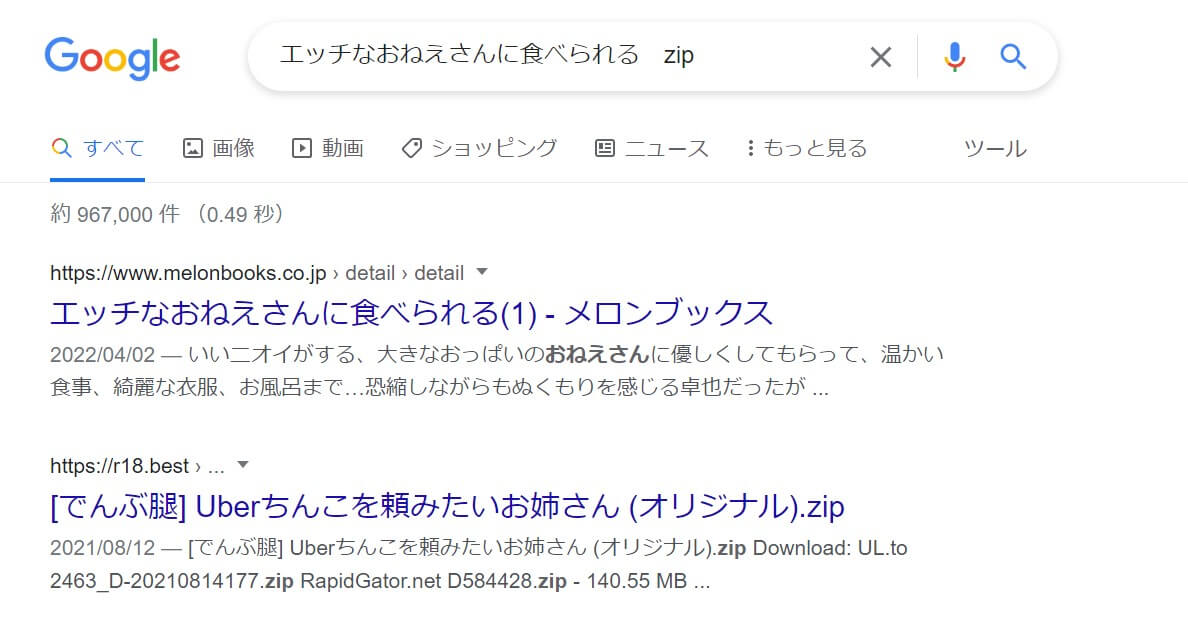This screenshot has width=1188, height=630.
Task: Open the ニュース tab
Action: point(652,148)
